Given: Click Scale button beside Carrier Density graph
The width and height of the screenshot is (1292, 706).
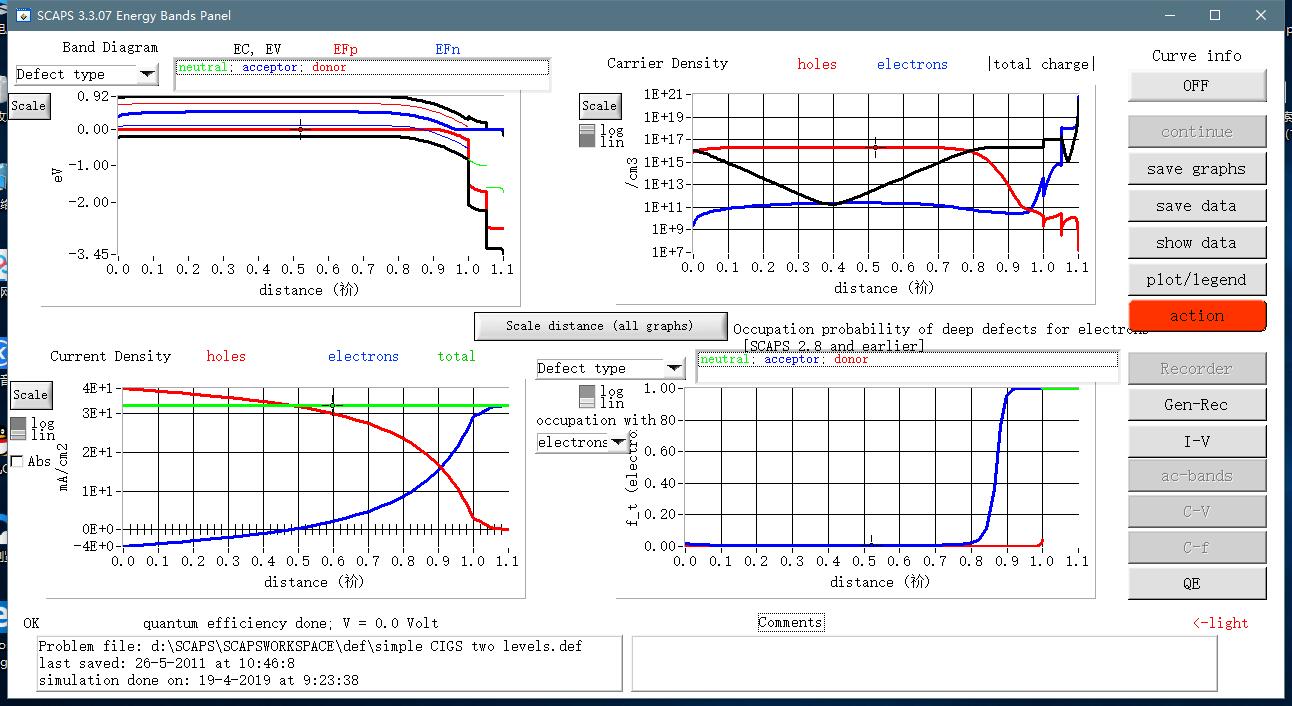Looking at the screenshot, I should coord(599,106).
